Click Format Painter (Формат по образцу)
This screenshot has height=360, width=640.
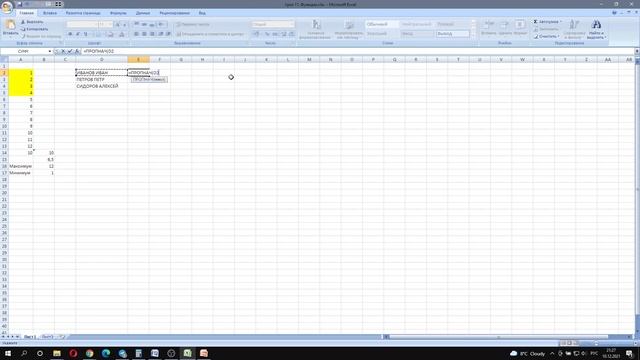(x=41, y=36)
